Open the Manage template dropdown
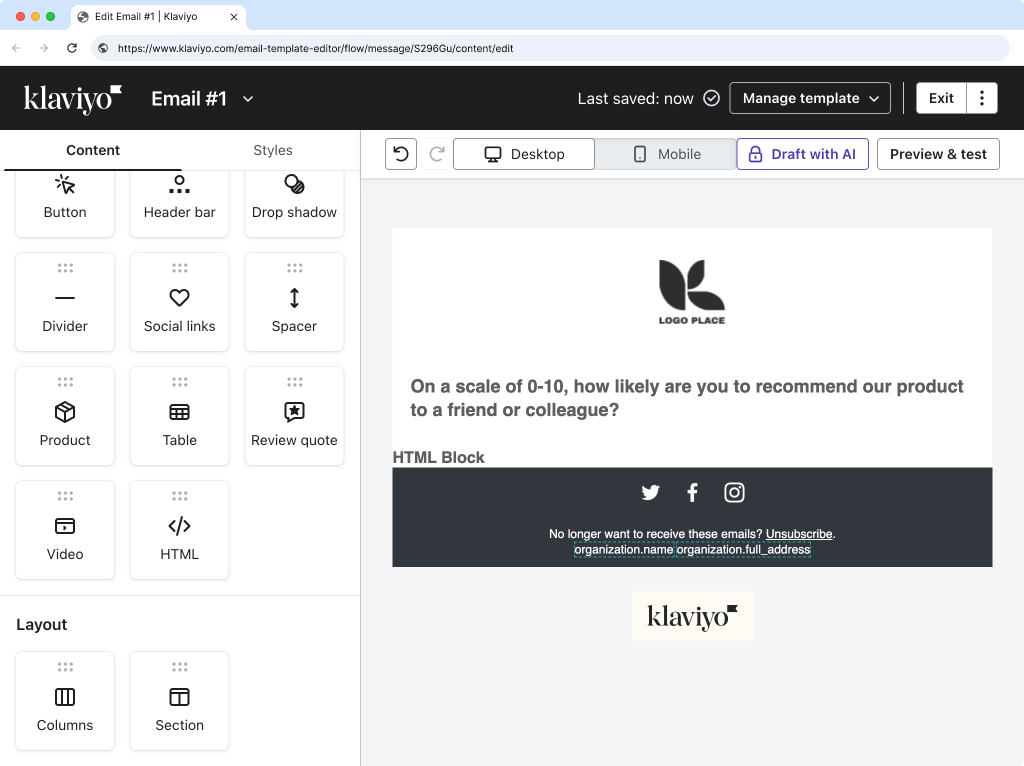Screen dimensions: 1024x766 point(810,98)
